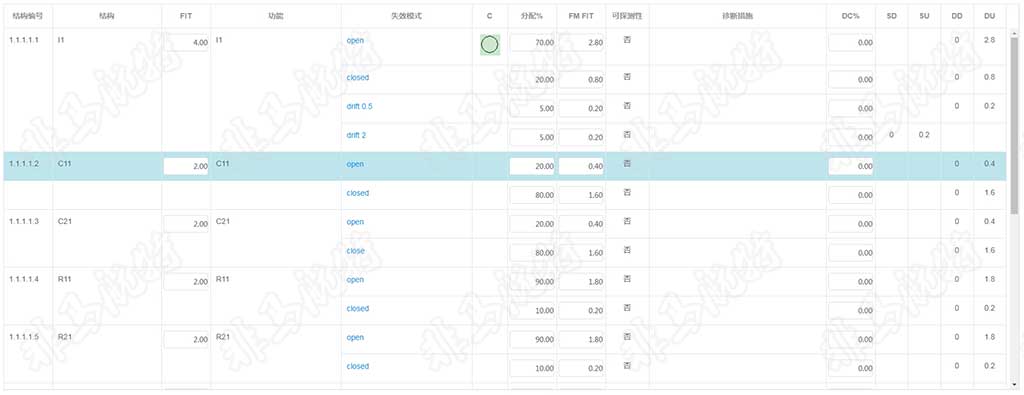Click the FM FIT 1.80 field for R11 open
The image size is (1024, 395).
tap(581, 281)
